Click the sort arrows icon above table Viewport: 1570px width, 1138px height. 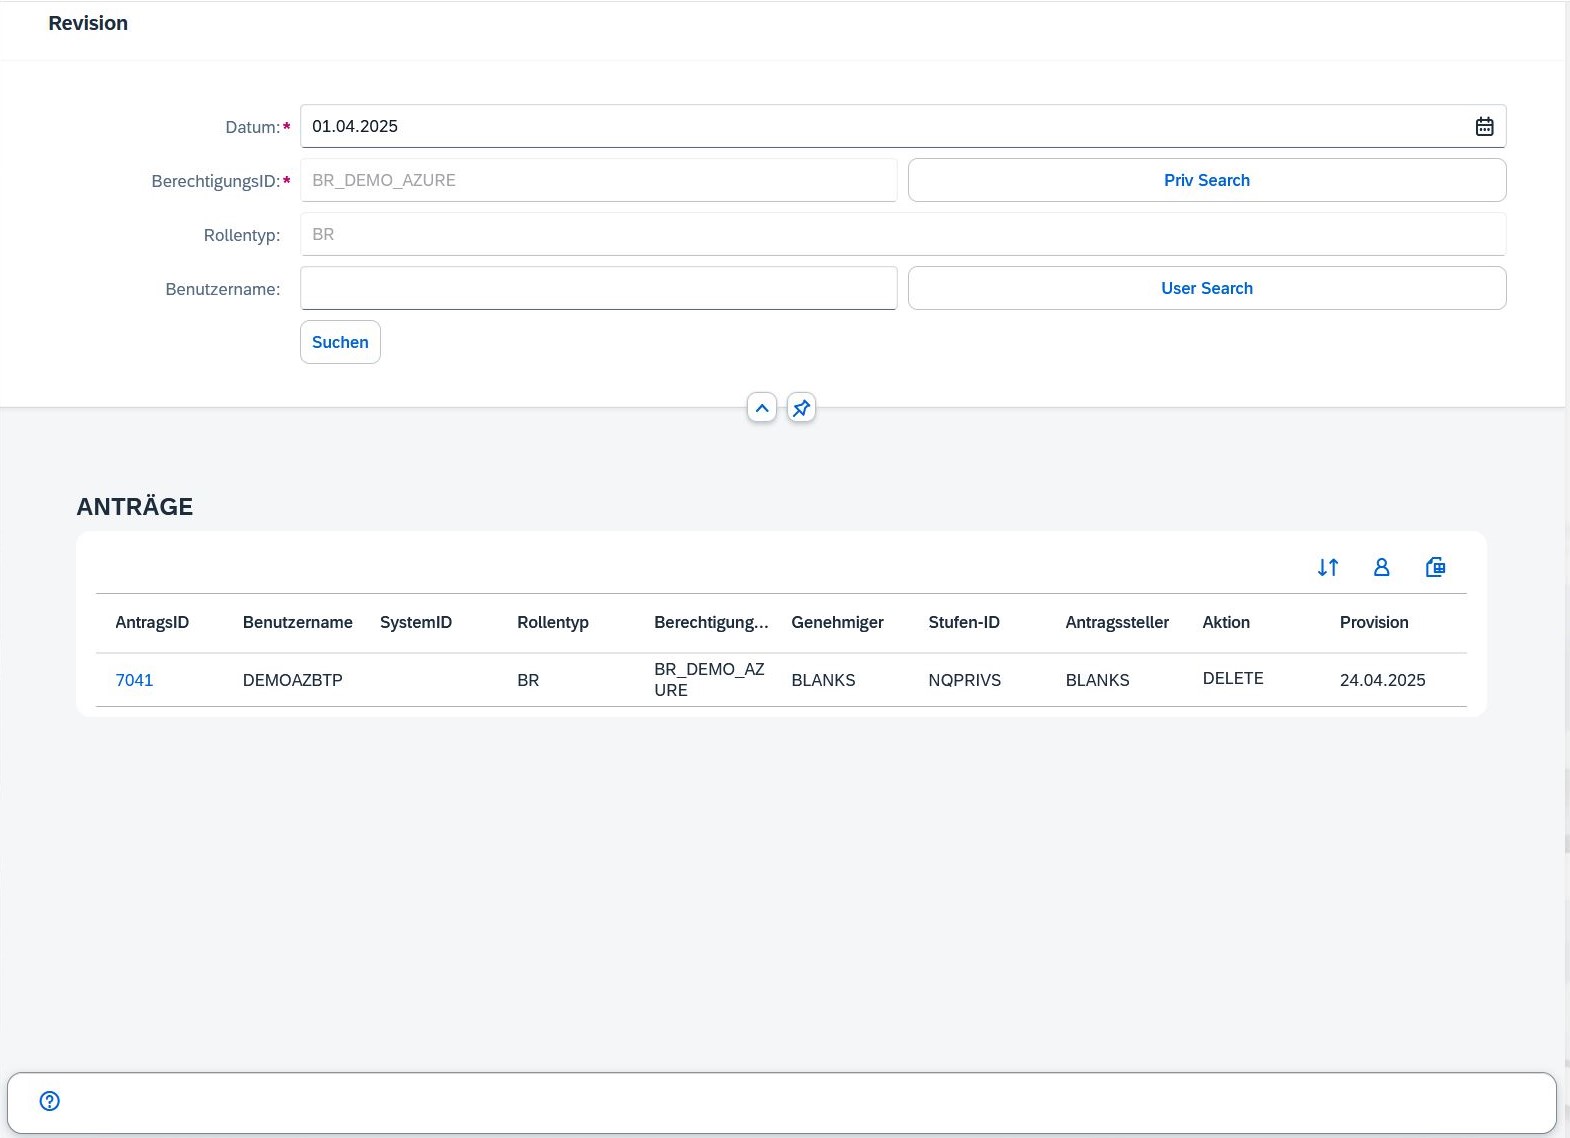tap(1327, 567)
